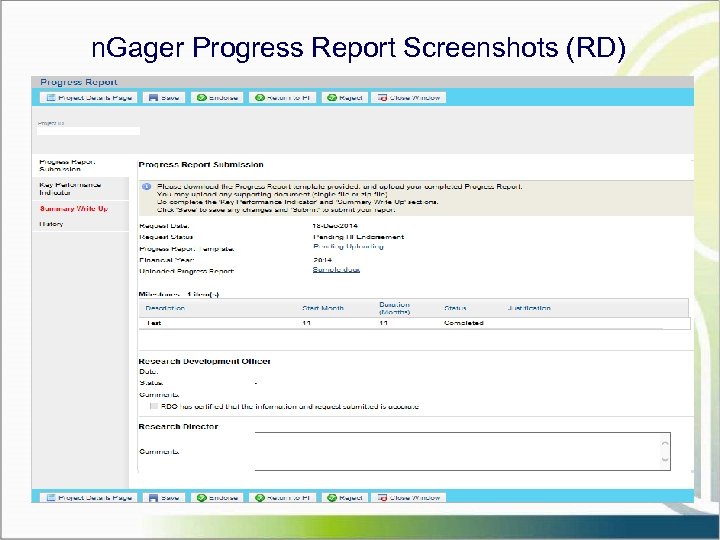Screen dimensions: 720x540
Task: Click the up arrow of the comments box scrollbar
Action: click(x=665, y=444)
